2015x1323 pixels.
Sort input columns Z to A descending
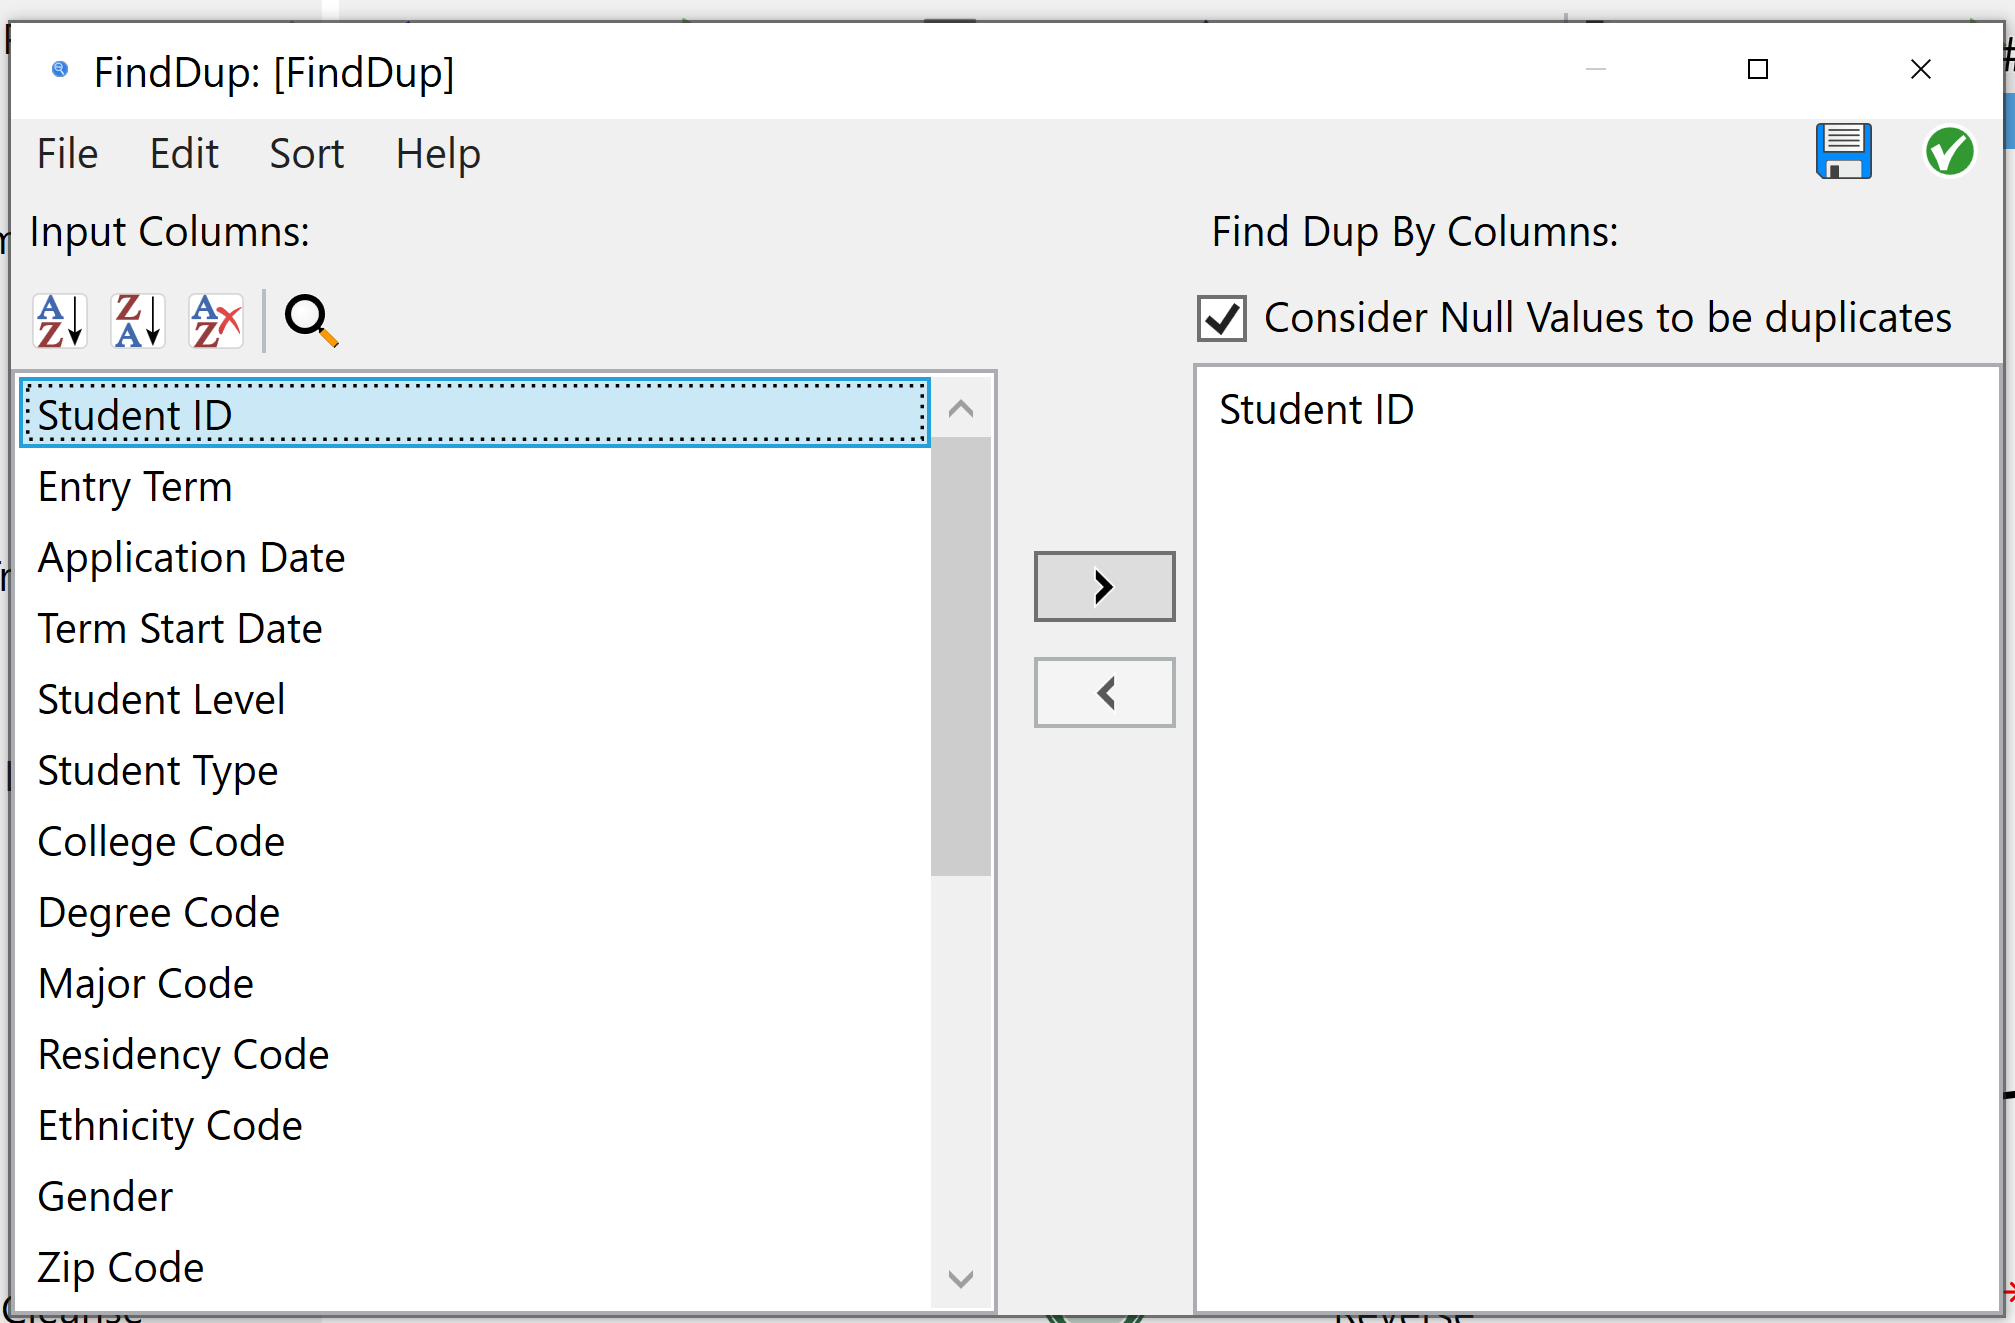(138, 321)
